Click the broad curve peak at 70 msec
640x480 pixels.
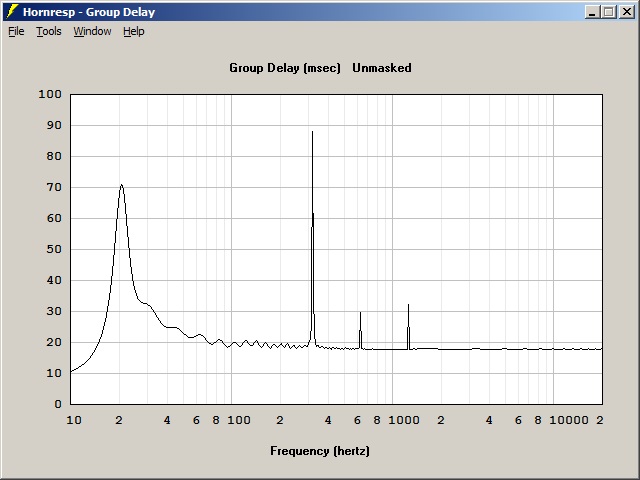[x=121, y=185]
